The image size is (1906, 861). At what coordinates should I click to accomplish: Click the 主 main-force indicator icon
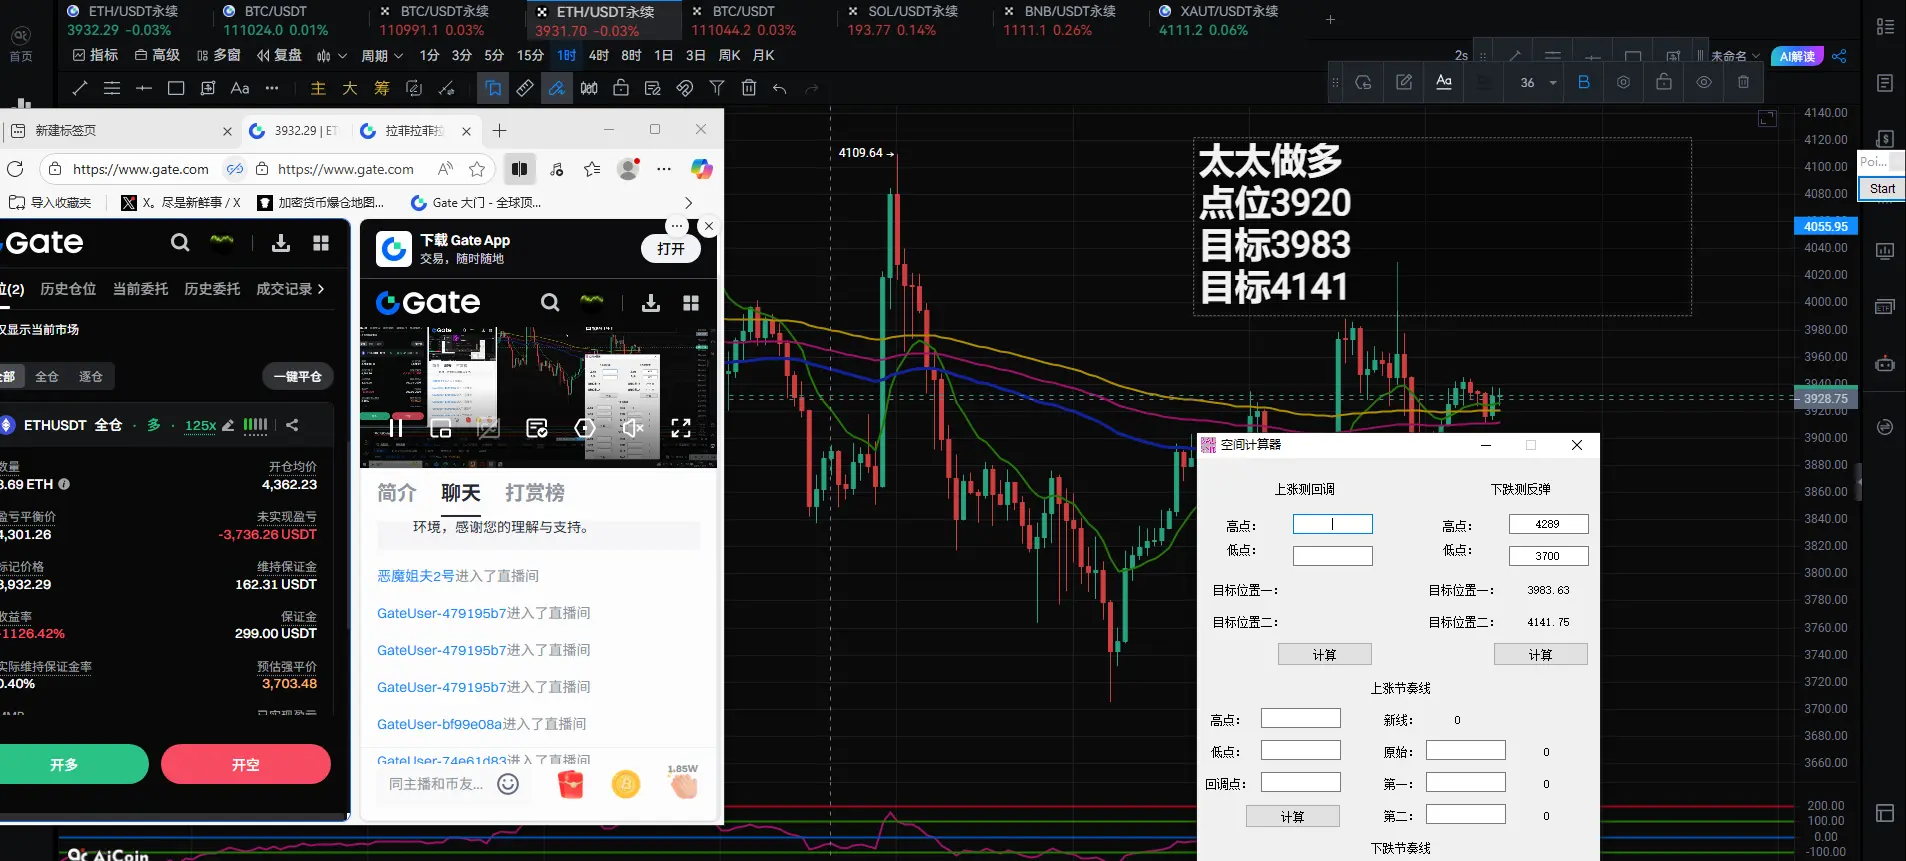click(318, 88)
